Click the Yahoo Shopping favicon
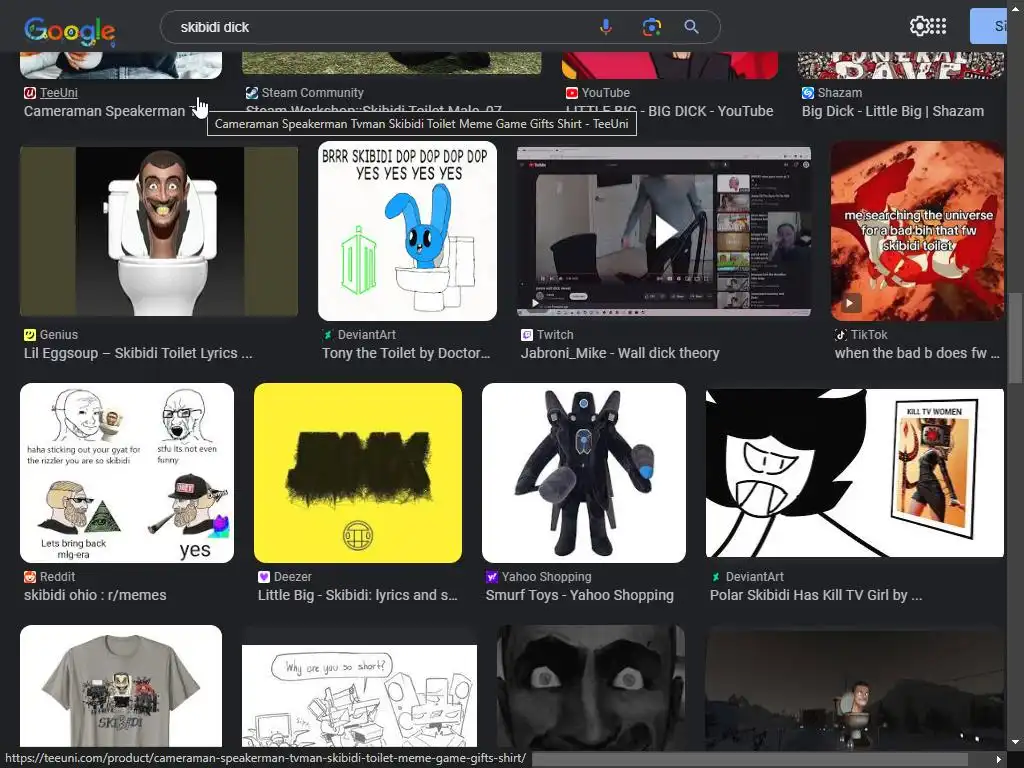Image resolution: width=1024 pixels, height=768 pixels. click(x=491, y=577)
